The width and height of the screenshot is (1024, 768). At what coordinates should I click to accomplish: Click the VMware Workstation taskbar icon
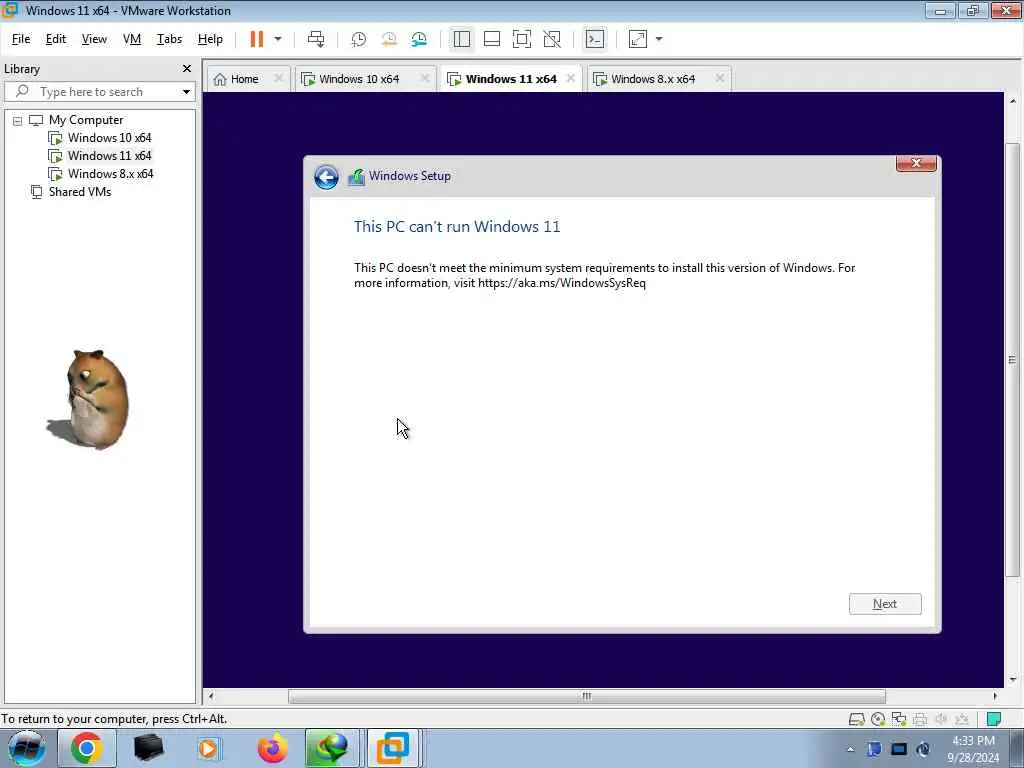pos(392,748)
